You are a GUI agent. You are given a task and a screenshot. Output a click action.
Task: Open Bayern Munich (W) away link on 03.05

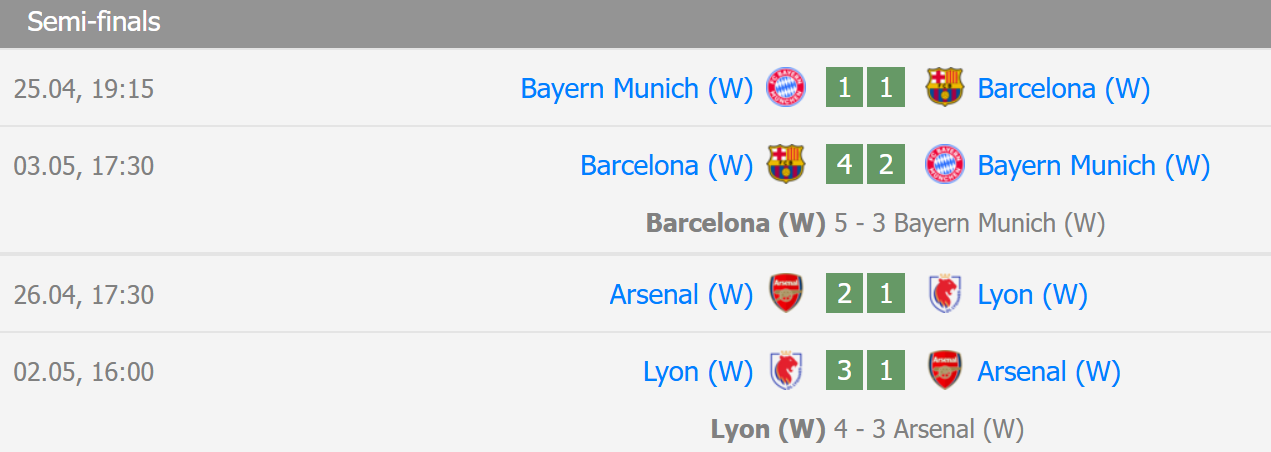point(1094,165)
